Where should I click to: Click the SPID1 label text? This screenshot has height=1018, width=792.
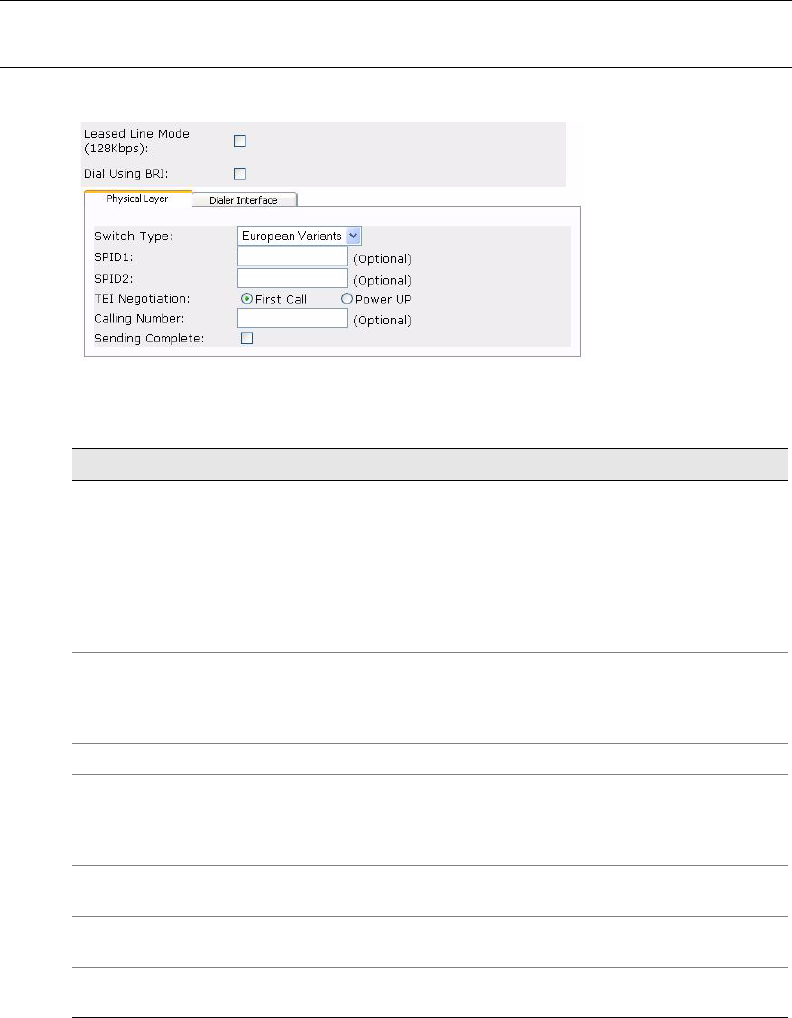click(x=114, y=257)
